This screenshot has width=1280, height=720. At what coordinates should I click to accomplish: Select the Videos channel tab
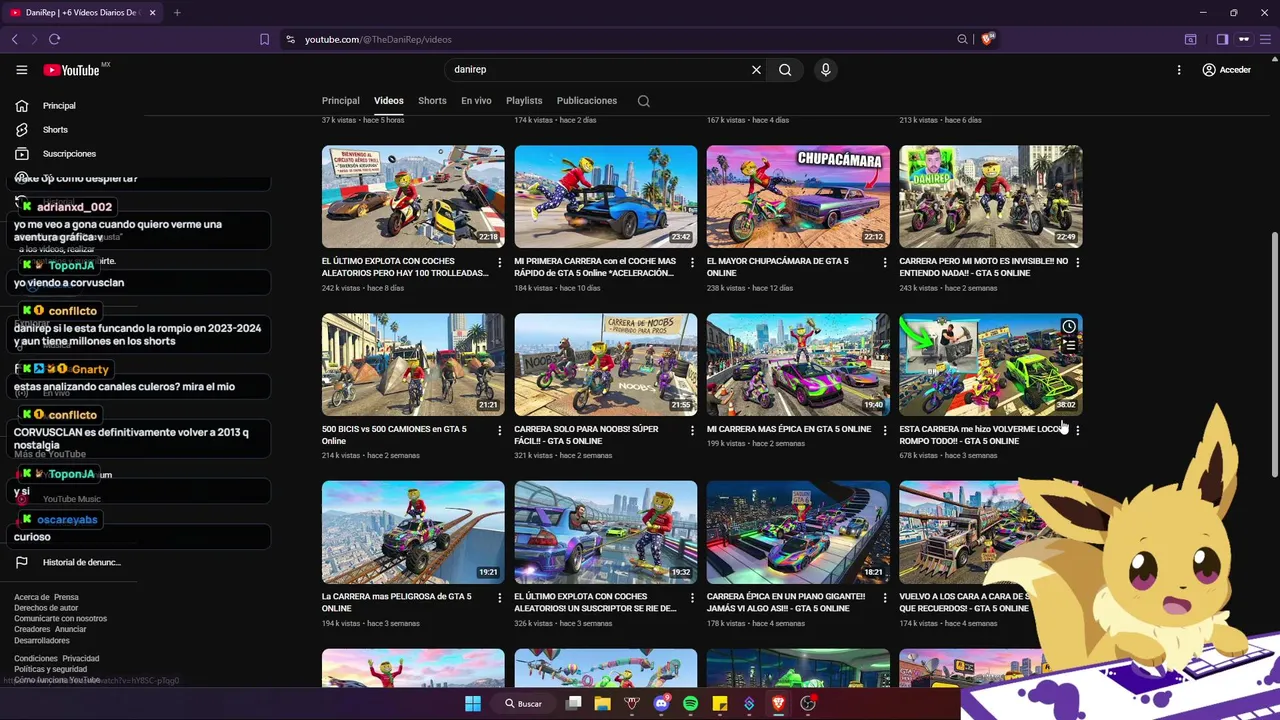(x=389, y=101)
